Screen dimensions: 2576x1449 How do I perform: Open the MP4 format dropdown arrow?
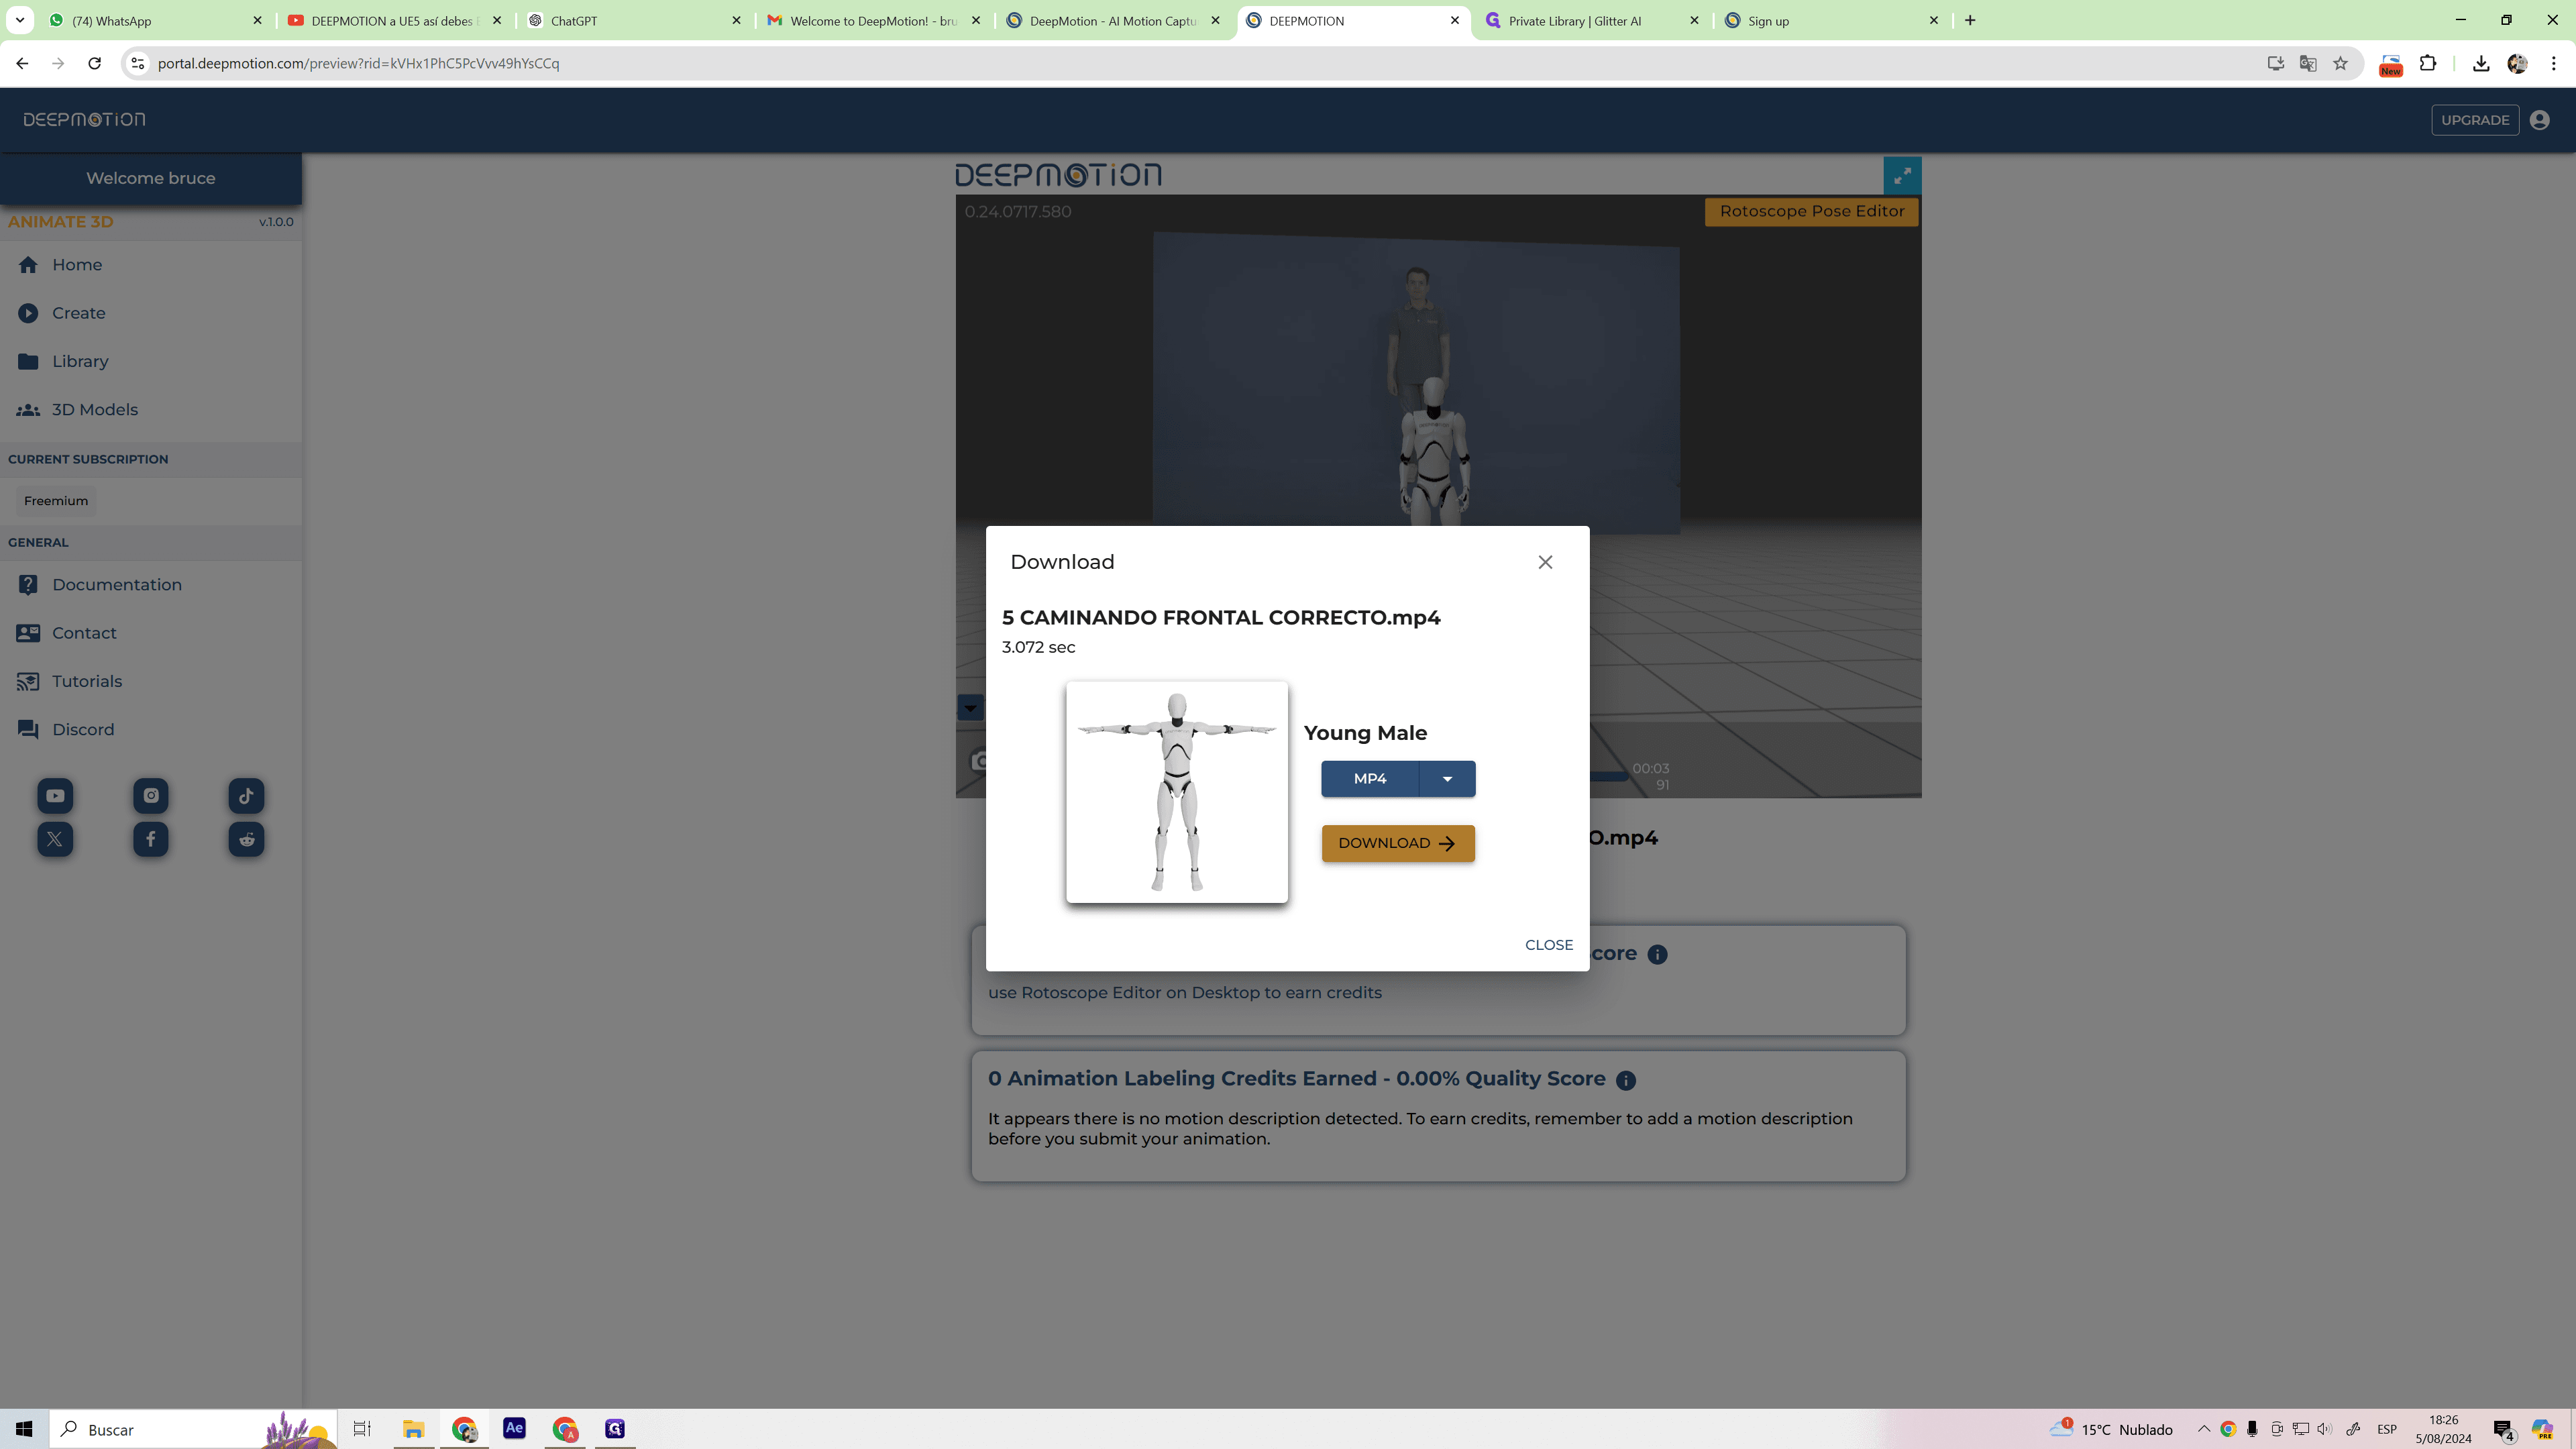point(1447,779)
